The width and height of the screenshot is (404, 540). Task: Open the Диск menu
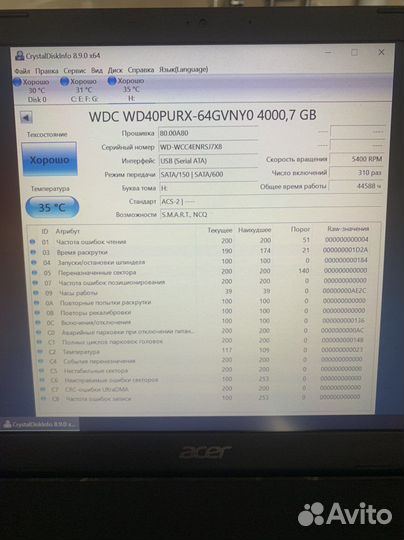pos(115,70)
